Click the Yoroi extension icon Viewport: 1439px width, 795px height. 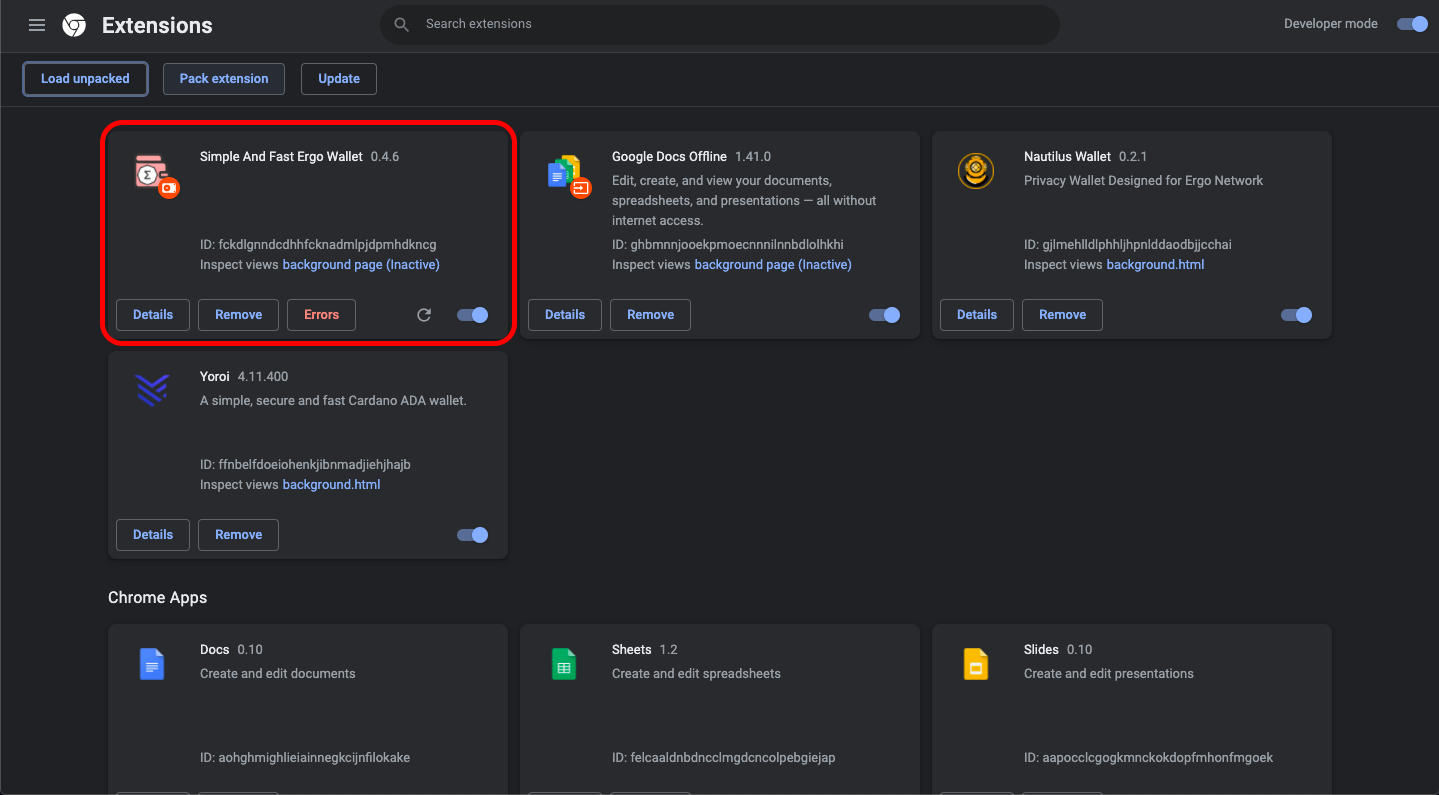(x=152, y=390)
